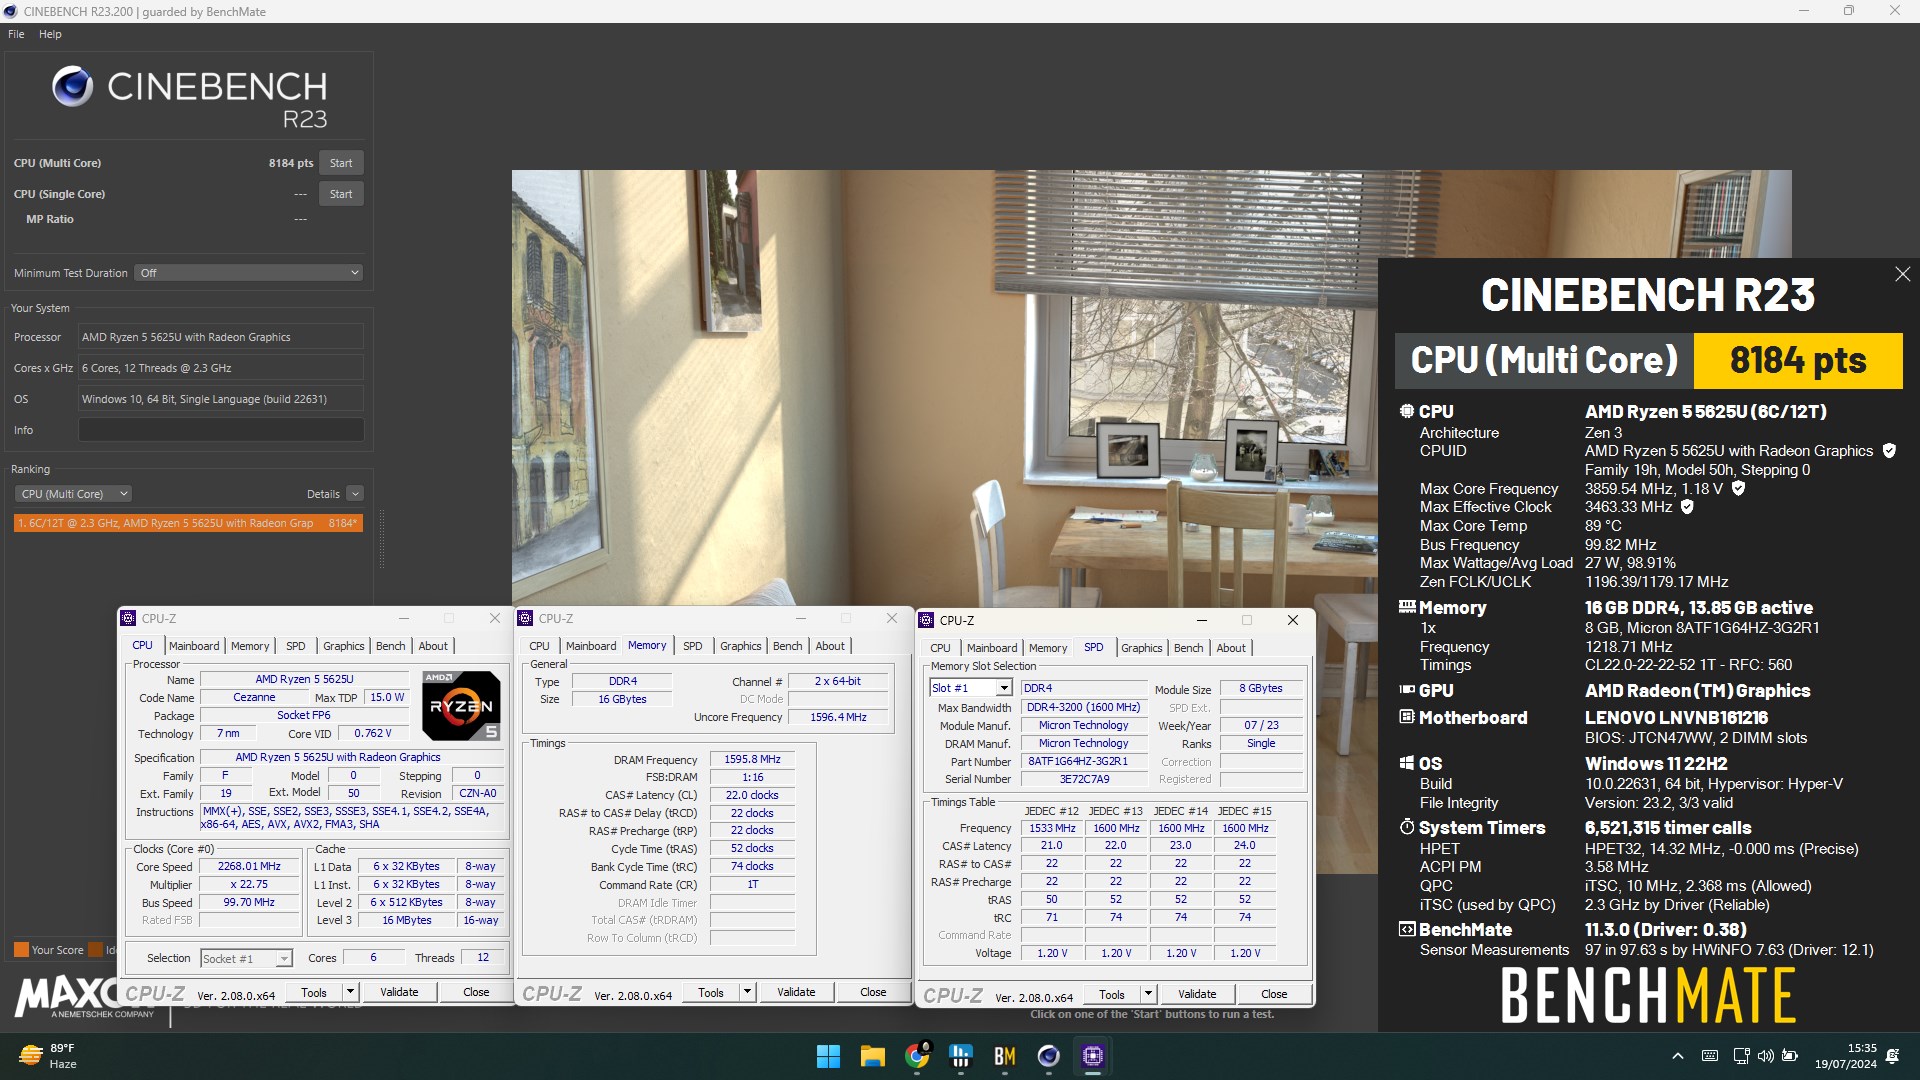Screen dimensions: 1920x1080
Task: Expand the ranking Details arrow
Action: coord(355,494)
